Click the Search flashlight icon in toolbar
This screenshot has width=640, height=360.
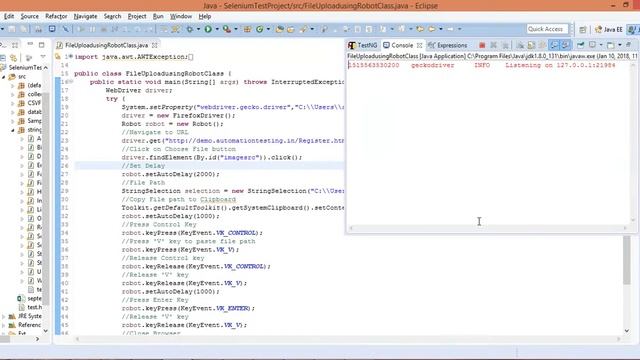pyautogui.click(x=303, y=29)
